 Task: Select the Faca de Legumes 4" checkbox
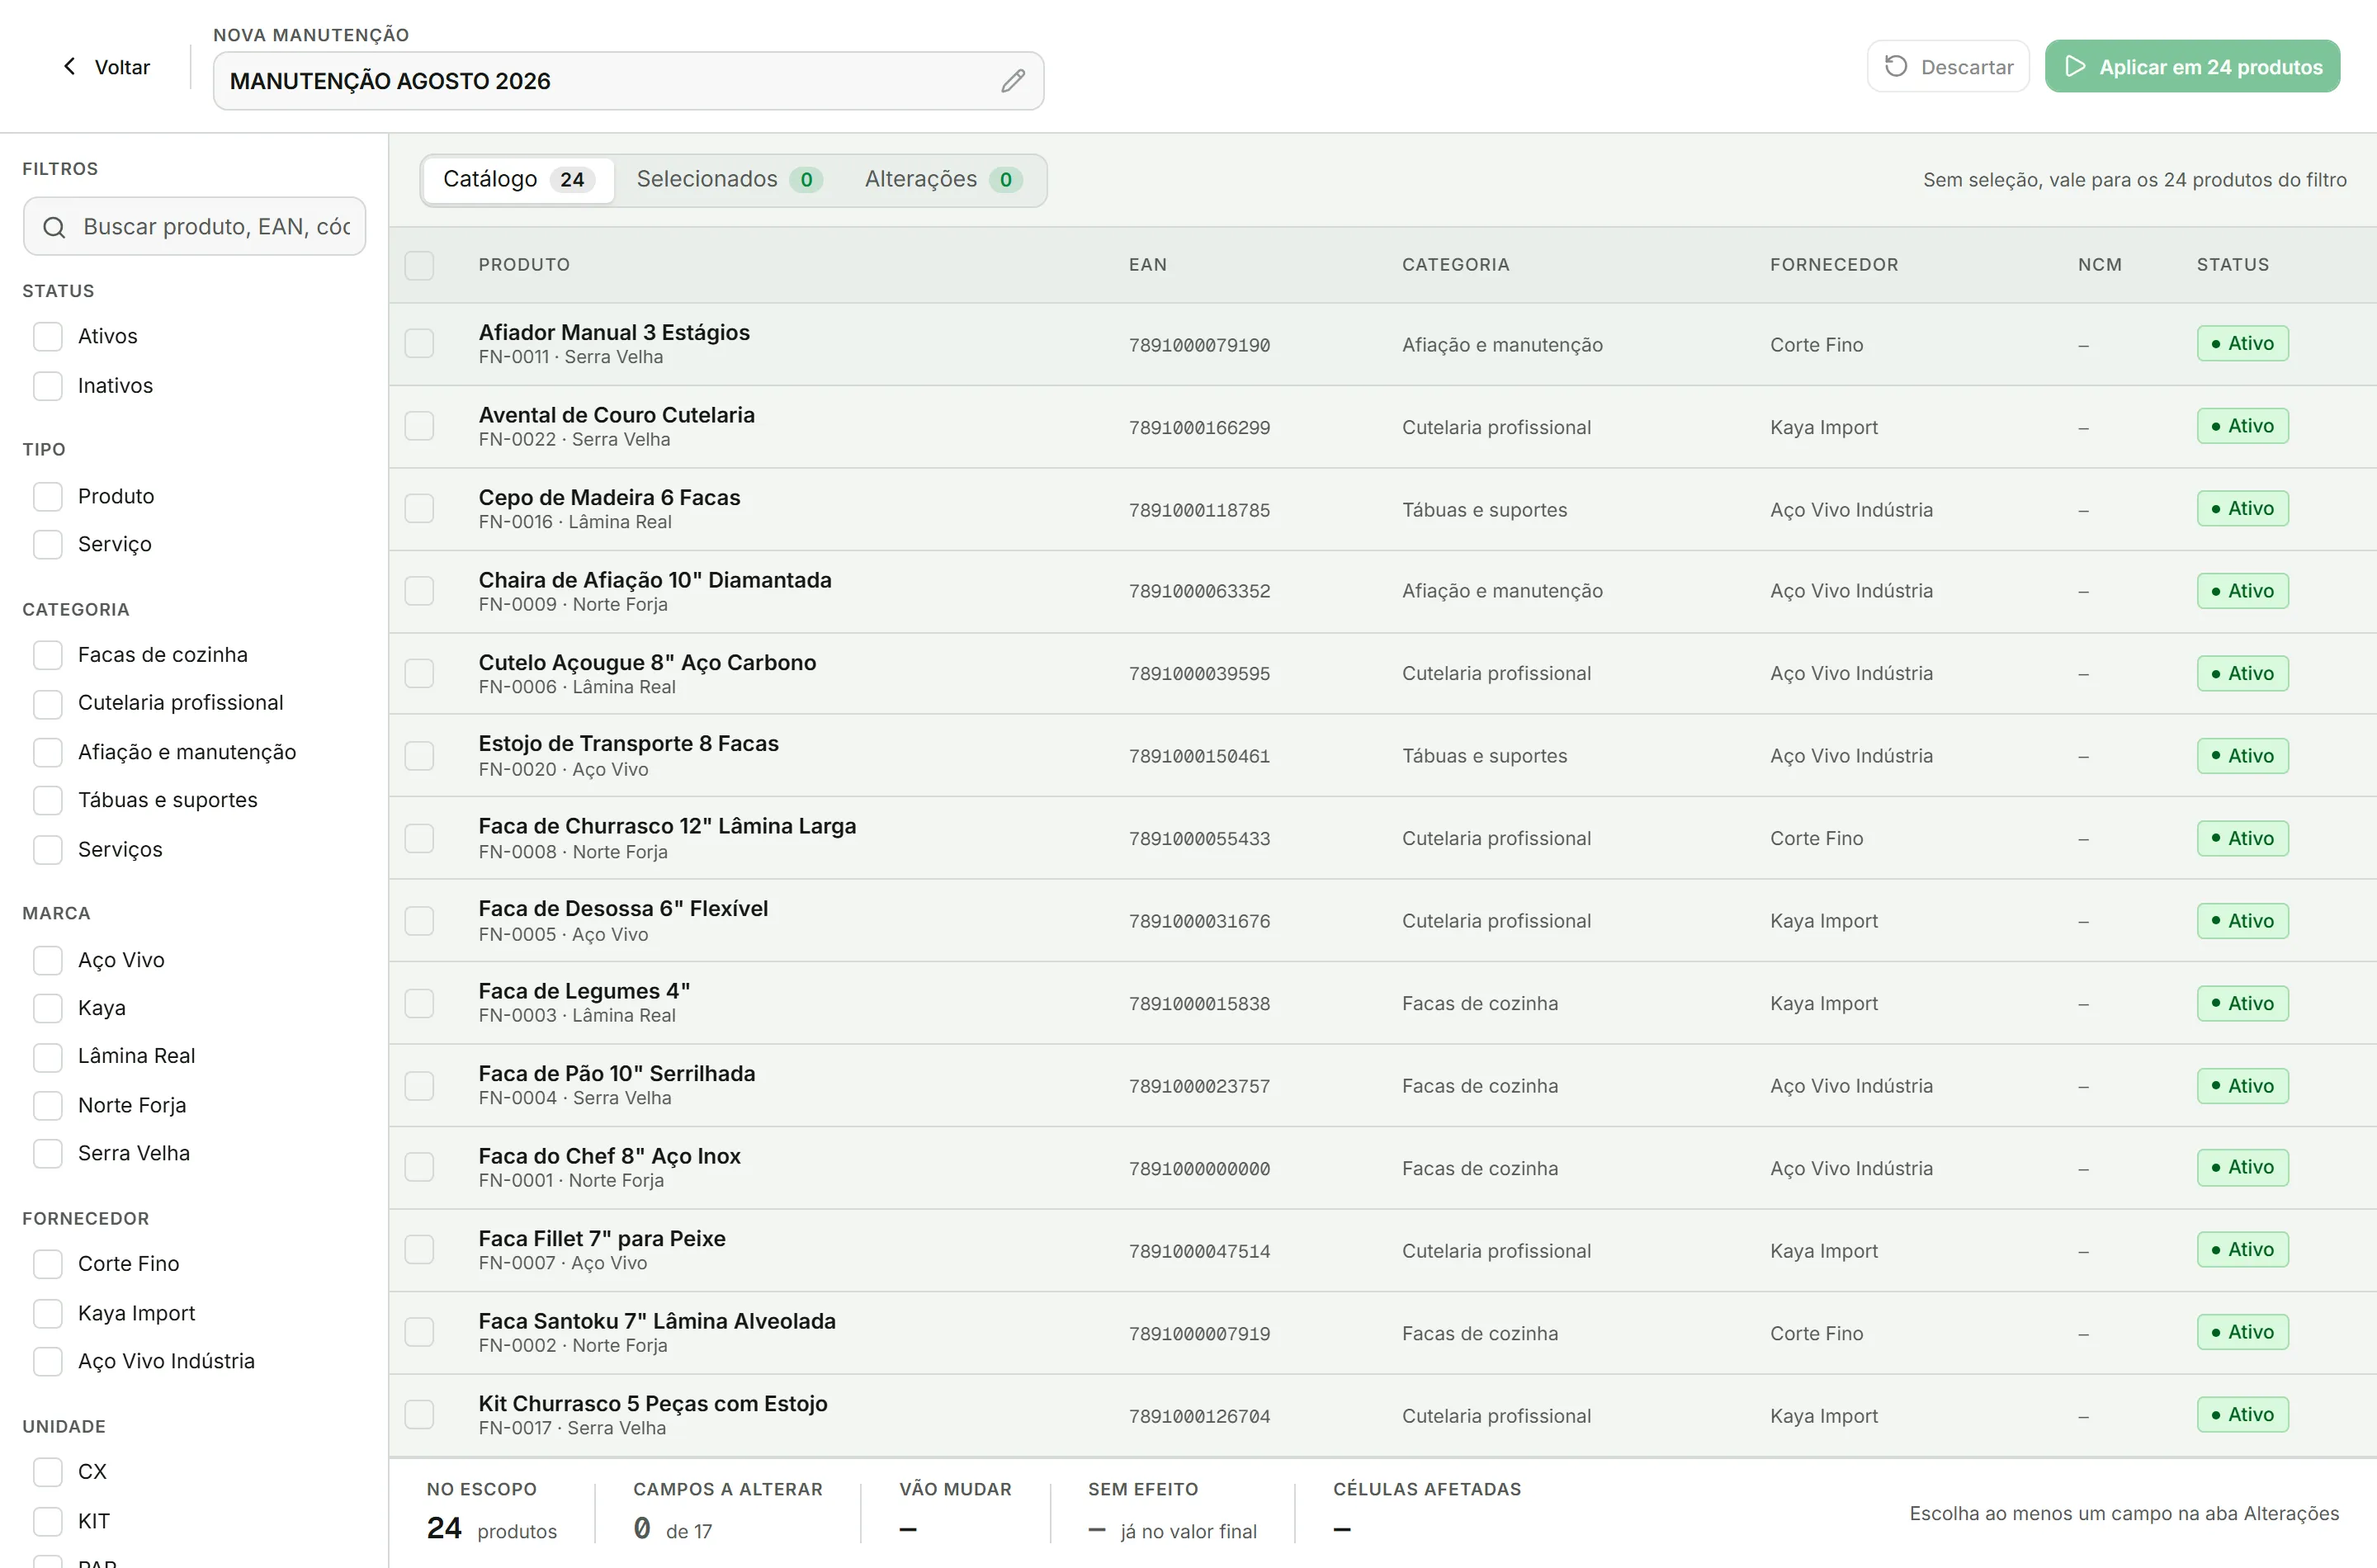click(x=419, y=1003)
